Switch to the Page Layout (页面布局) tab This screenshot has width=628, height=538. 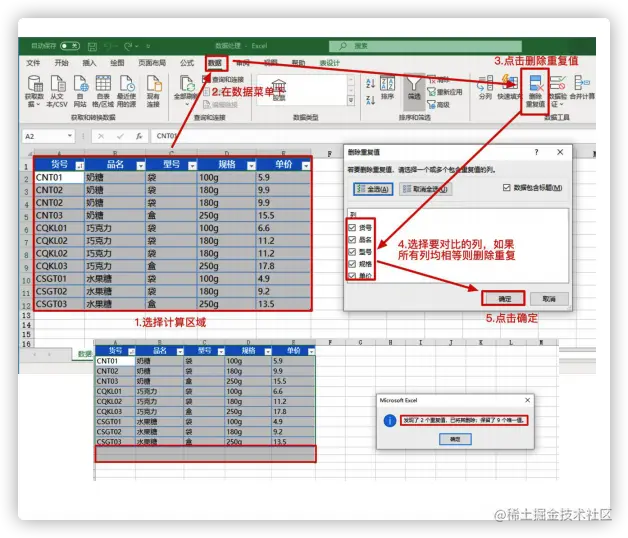[152, 63]
